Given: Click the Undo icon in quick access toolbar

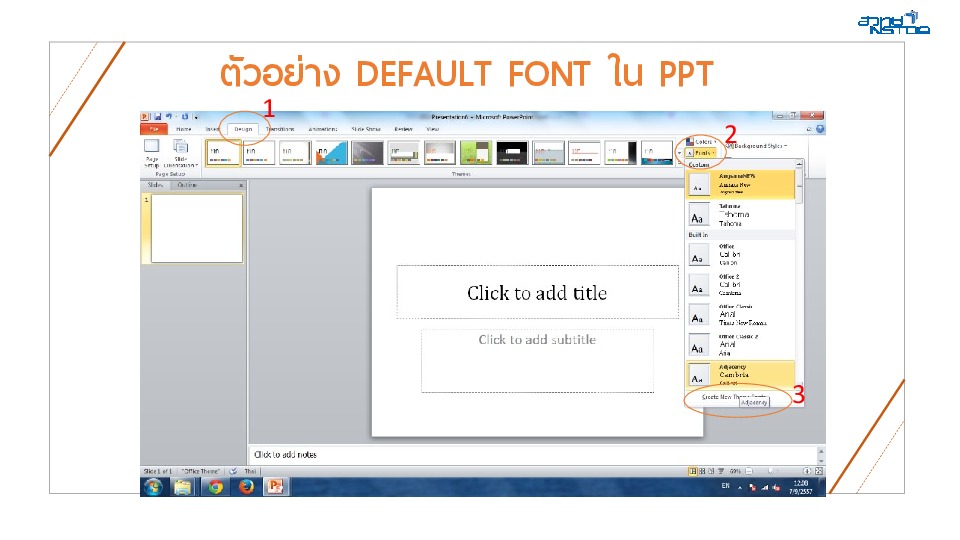Looking at the screenshot, I should [168, 116].
